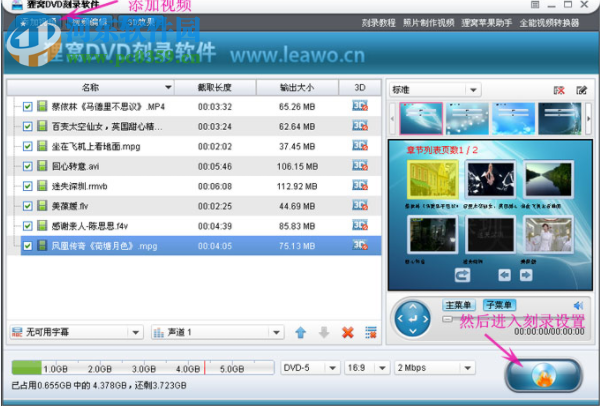
Task: Open 3D settings for 迷失深圳.rmvb
Action: (x=360, y=186)
